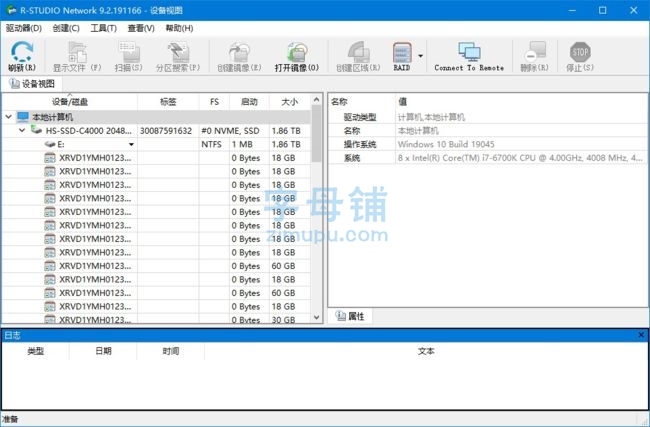Click the 名称 properties column header

pos(339,102)
